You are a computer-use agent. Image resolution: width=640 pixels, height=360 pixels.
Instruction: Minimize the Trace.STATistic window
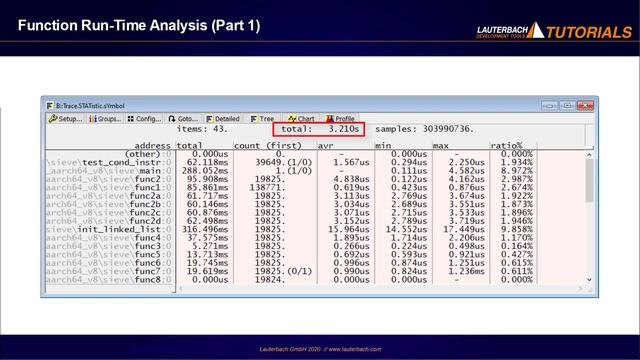pyautogui.click(x=549, y=106)
